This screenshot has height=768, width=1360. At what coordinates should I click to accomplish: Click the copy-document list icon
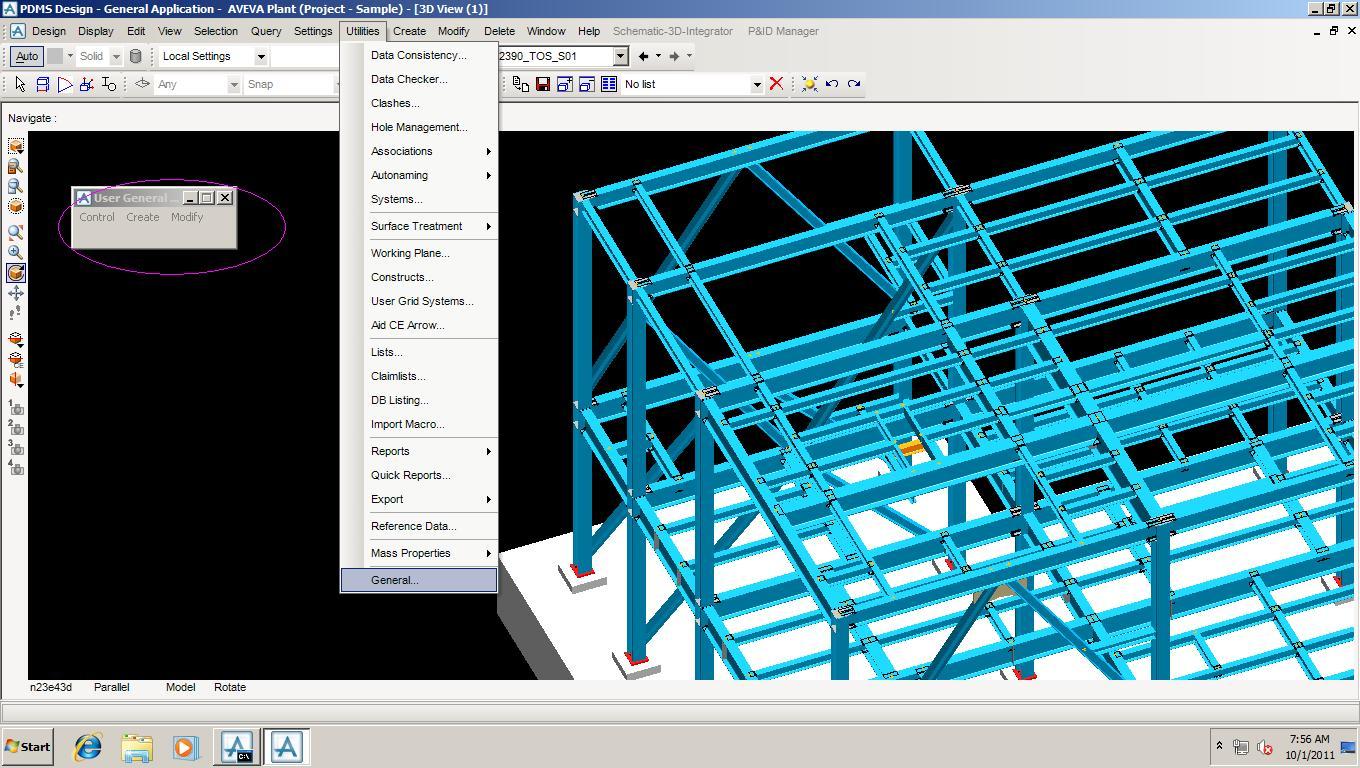click(x=521, y=84)
